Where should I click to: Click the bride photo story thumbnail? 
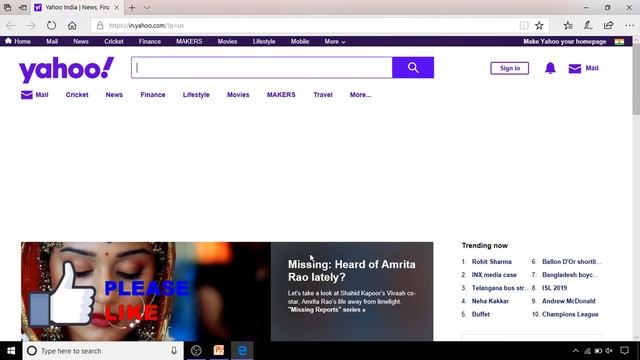146,291
